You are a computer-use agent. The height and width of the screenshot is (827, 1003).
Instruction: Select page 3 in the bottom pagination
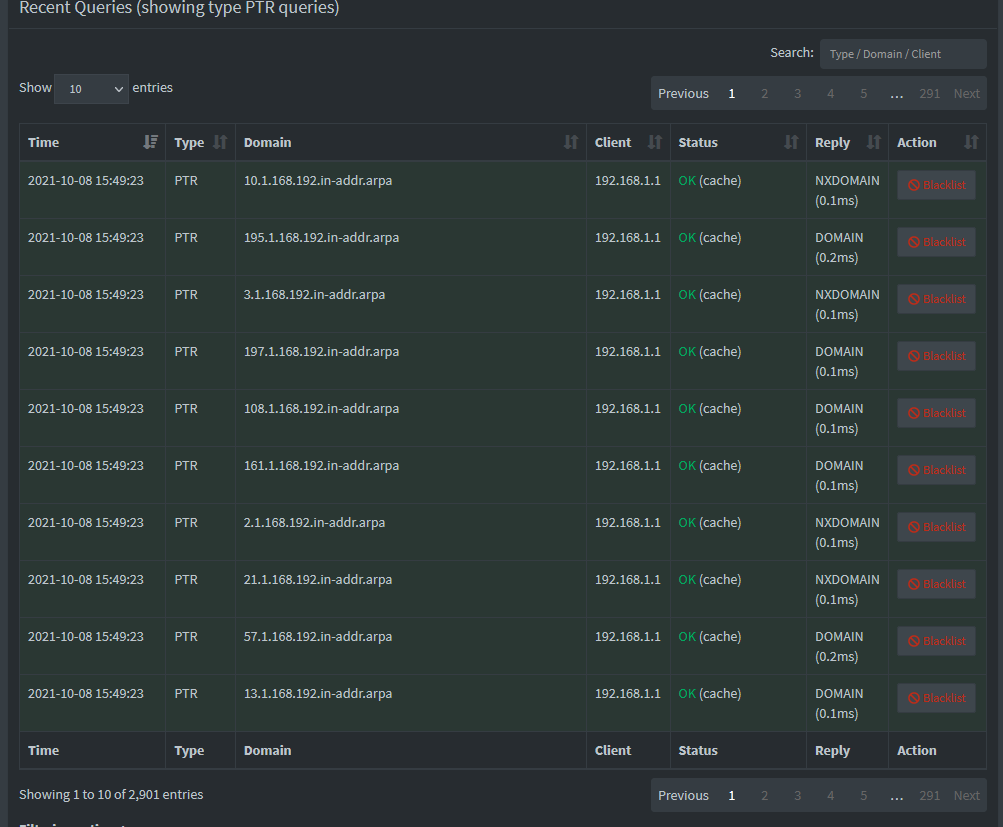797,795
